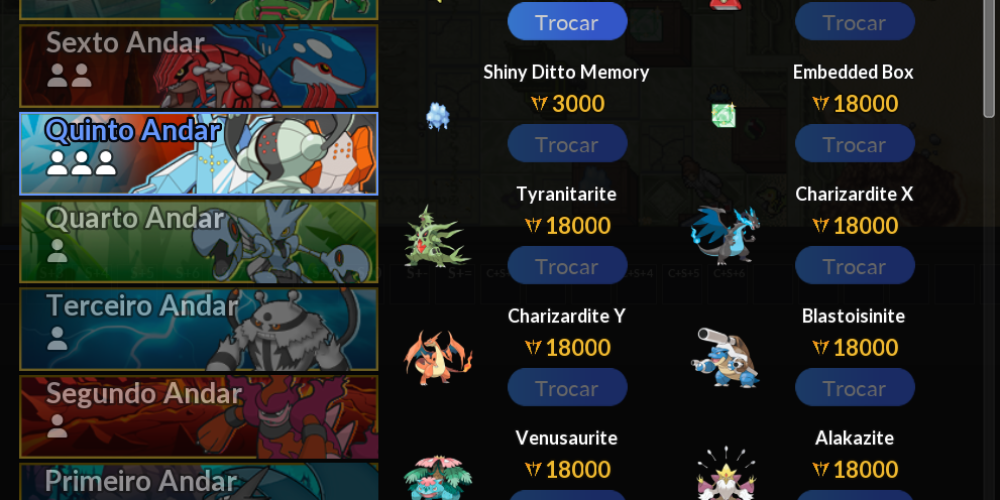
Task: Select the Mega Tyranitar sprite icon
Action: (x=438, y=237)
